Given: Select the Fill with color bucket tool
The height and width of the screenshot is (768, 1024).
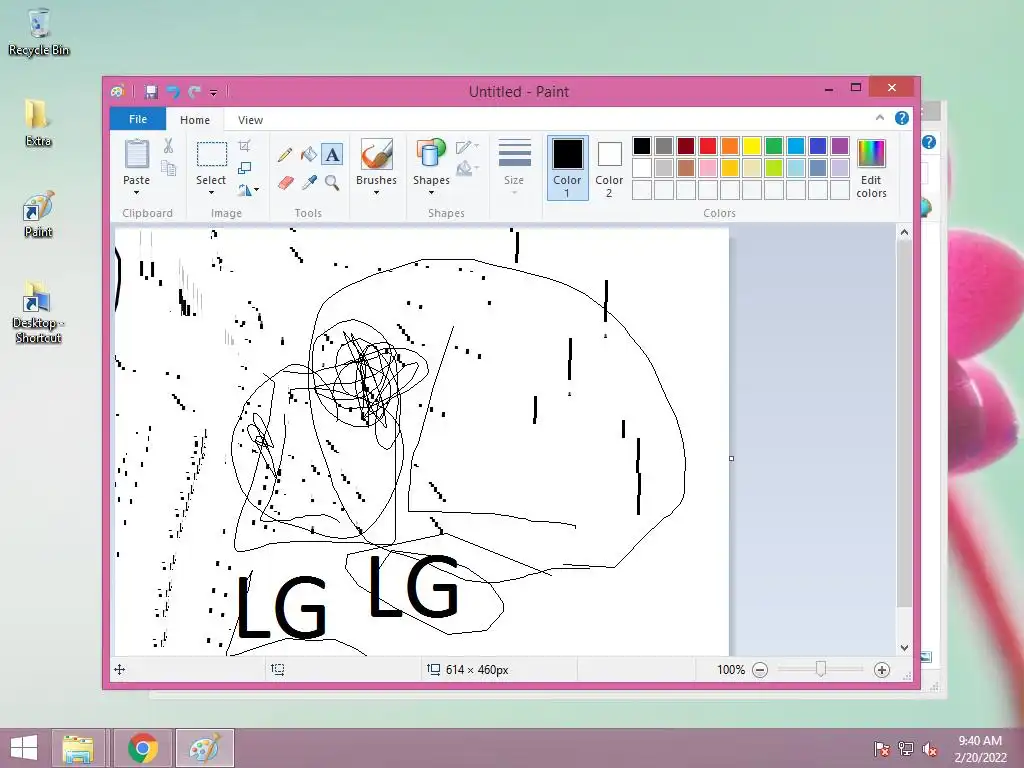Looking at the screenshot, I should pos(308,155).
